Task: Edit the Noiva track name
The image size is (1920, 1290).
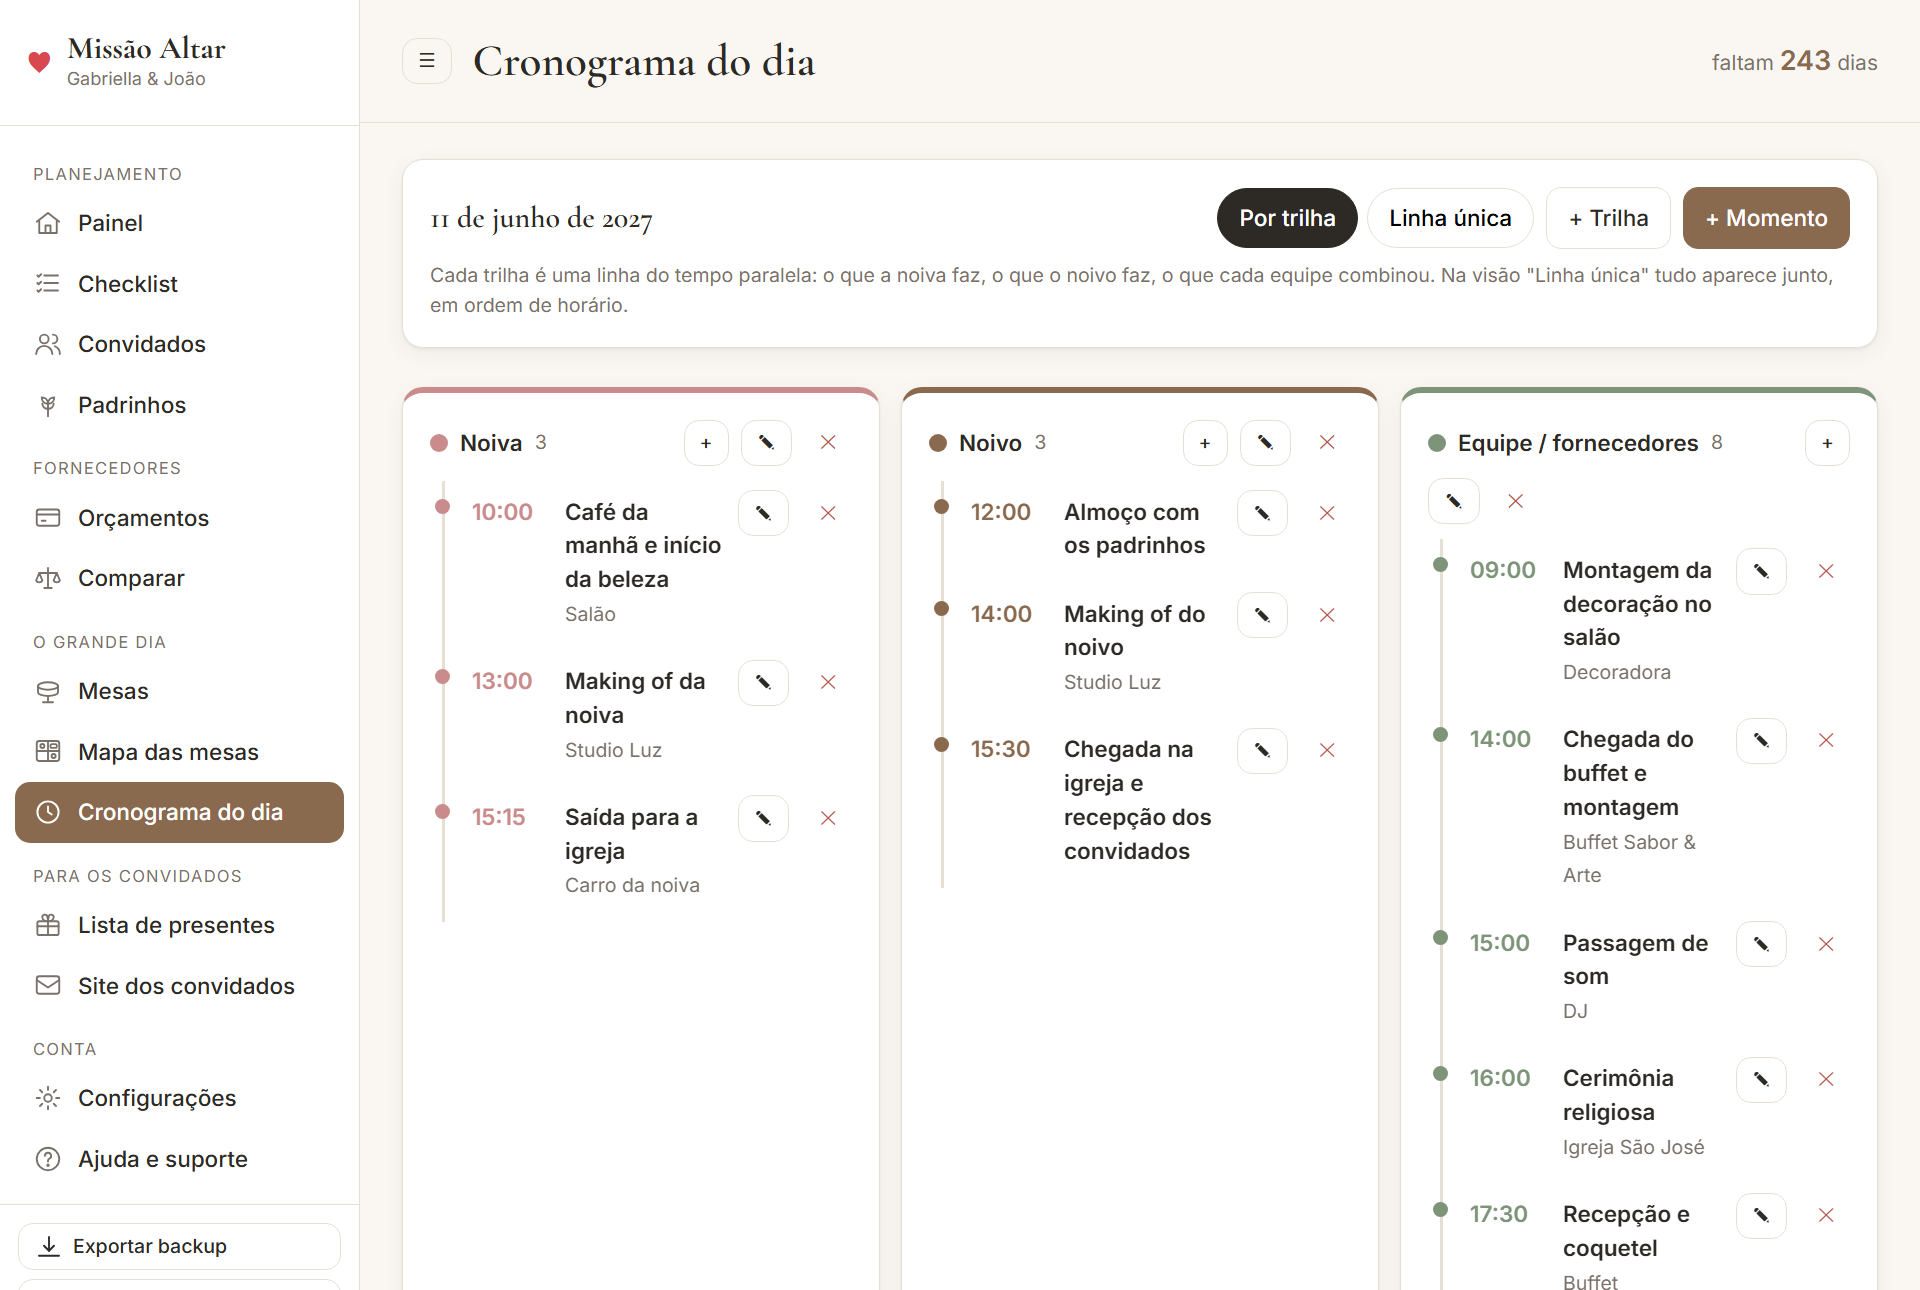Action: click(x=766, y=443)
